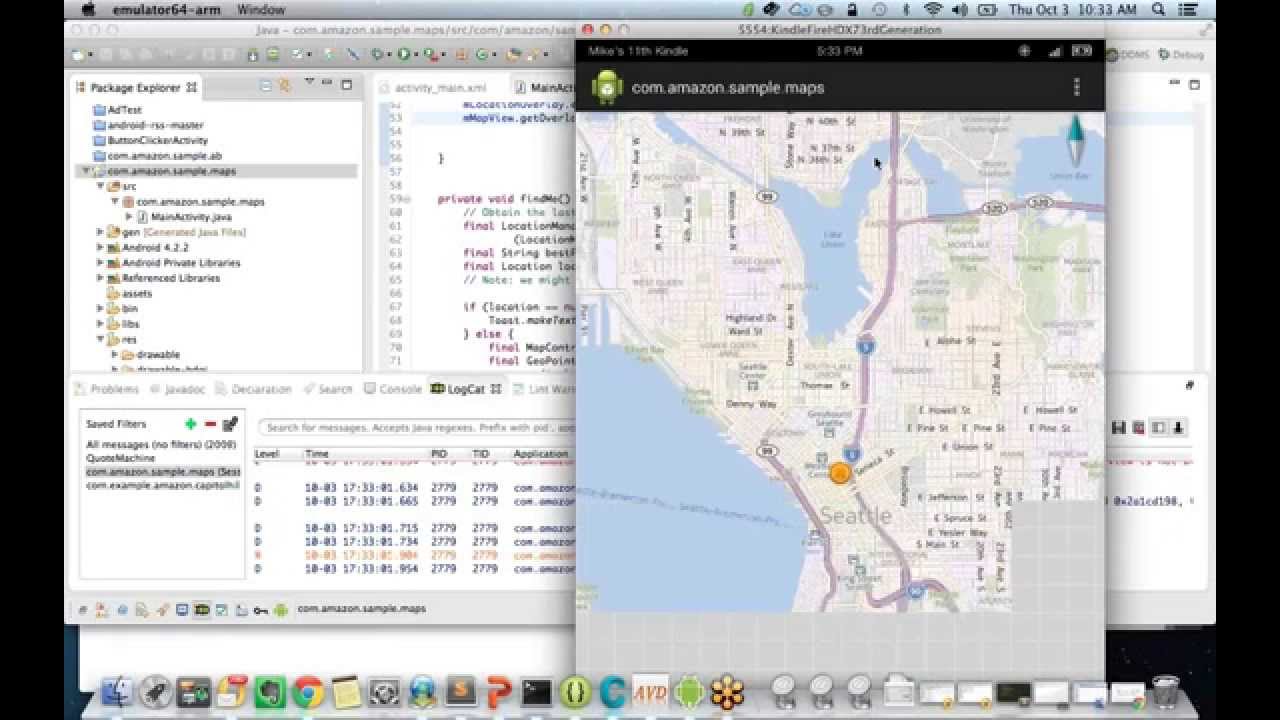Expand Android 4.2.2 library

(x=100, y=247)
